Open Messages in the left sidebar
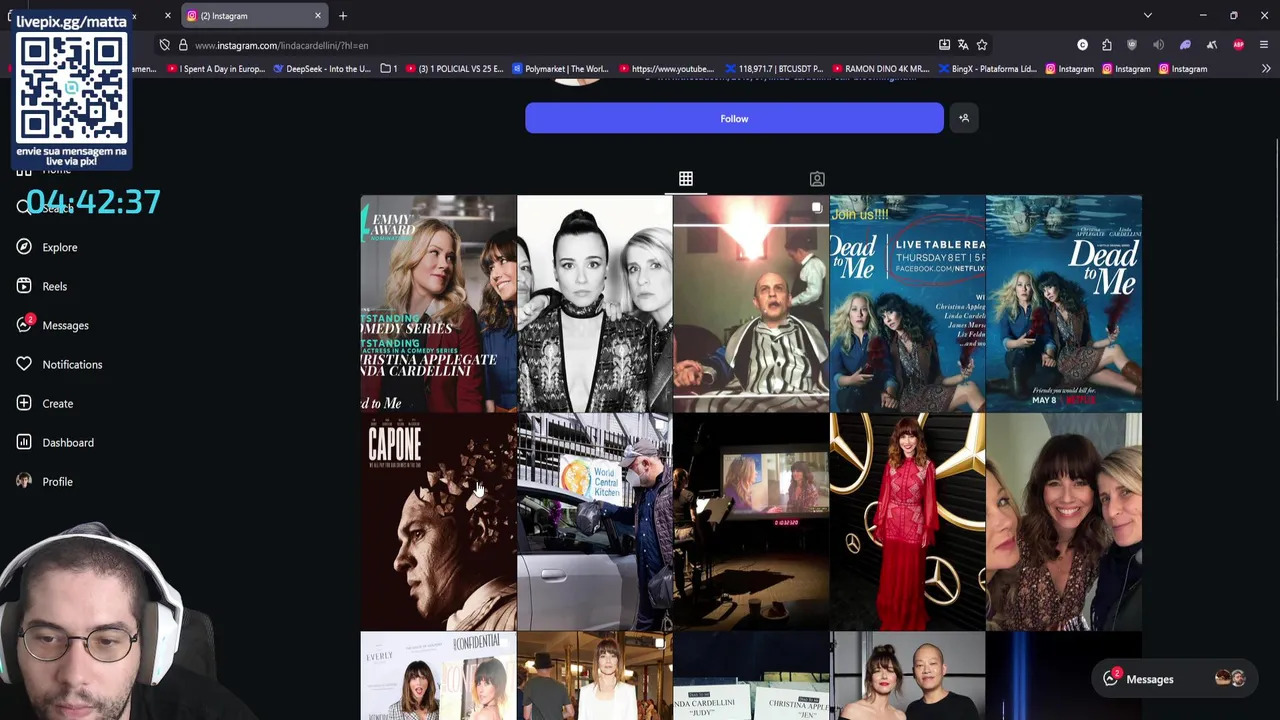Screen dimensions: 1280x720 coord(65,325)
